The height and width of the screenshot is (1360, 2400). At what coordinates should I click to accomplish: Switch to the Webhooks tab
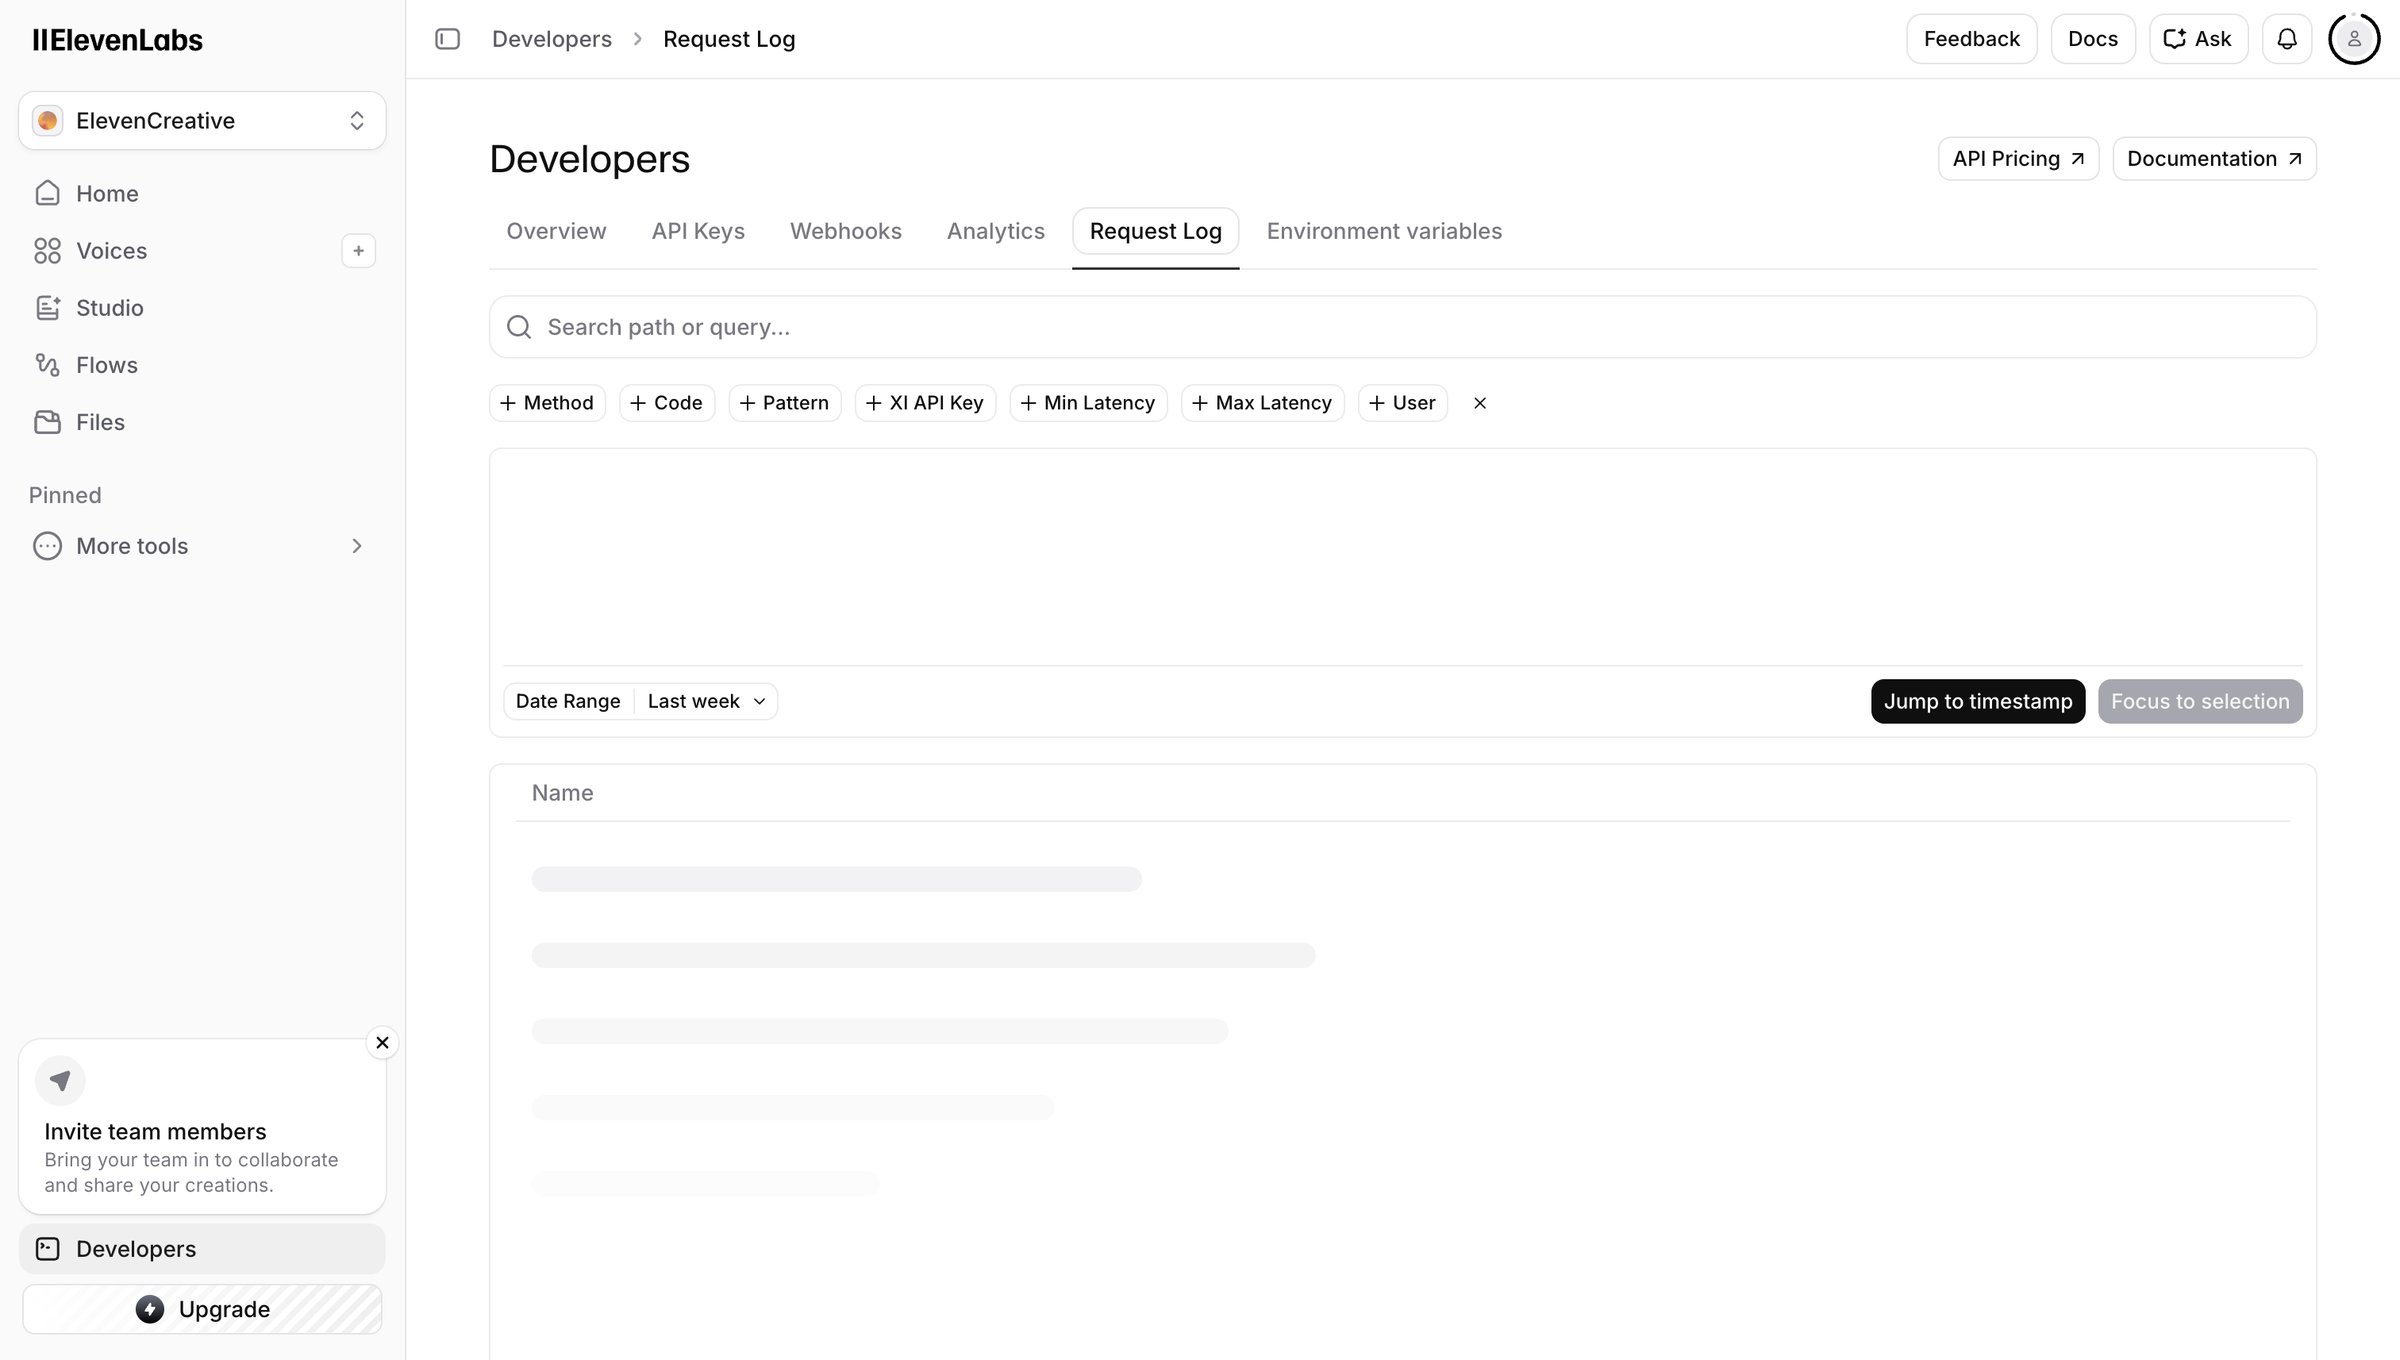coord(846,231)
